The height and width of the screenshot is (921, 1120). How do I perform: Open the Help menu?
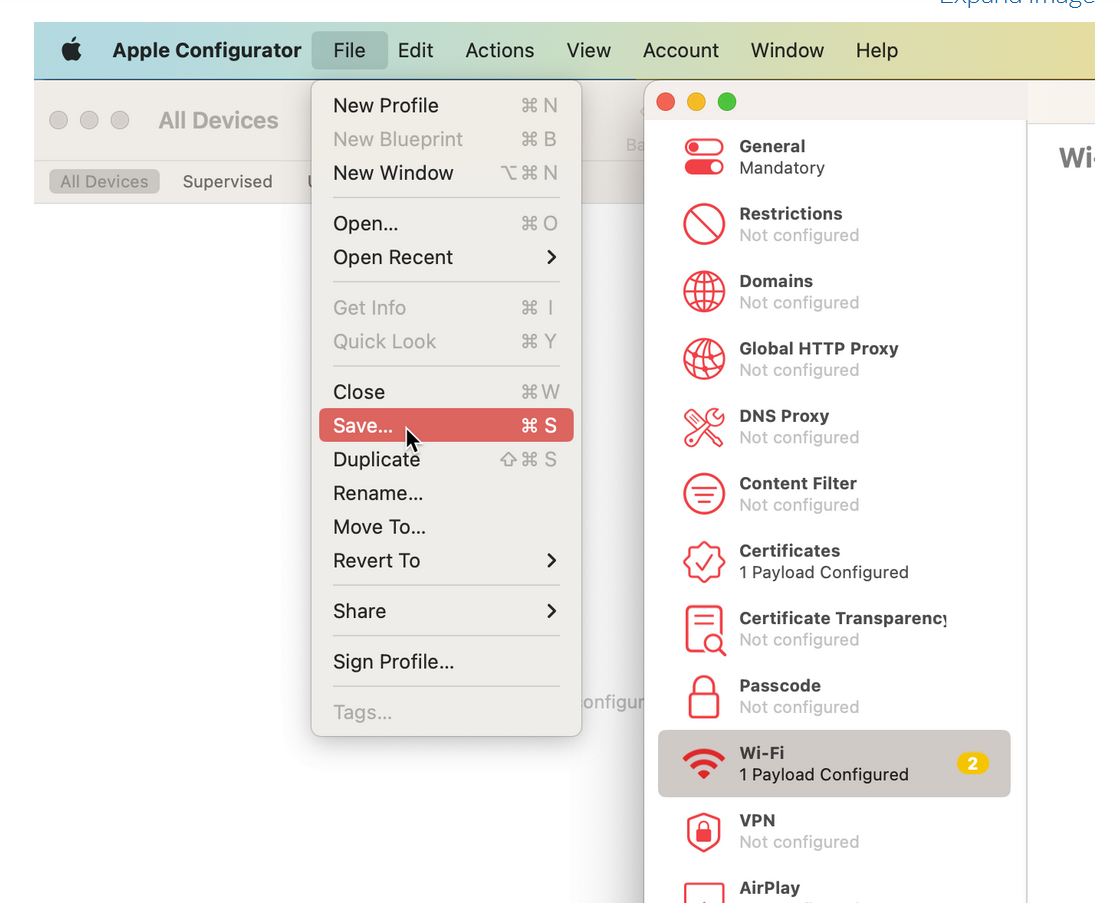877,50
